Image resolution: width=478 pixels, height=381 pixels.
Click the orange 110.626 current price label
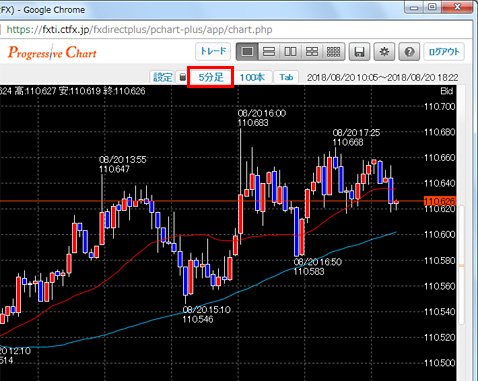point(440,201)
